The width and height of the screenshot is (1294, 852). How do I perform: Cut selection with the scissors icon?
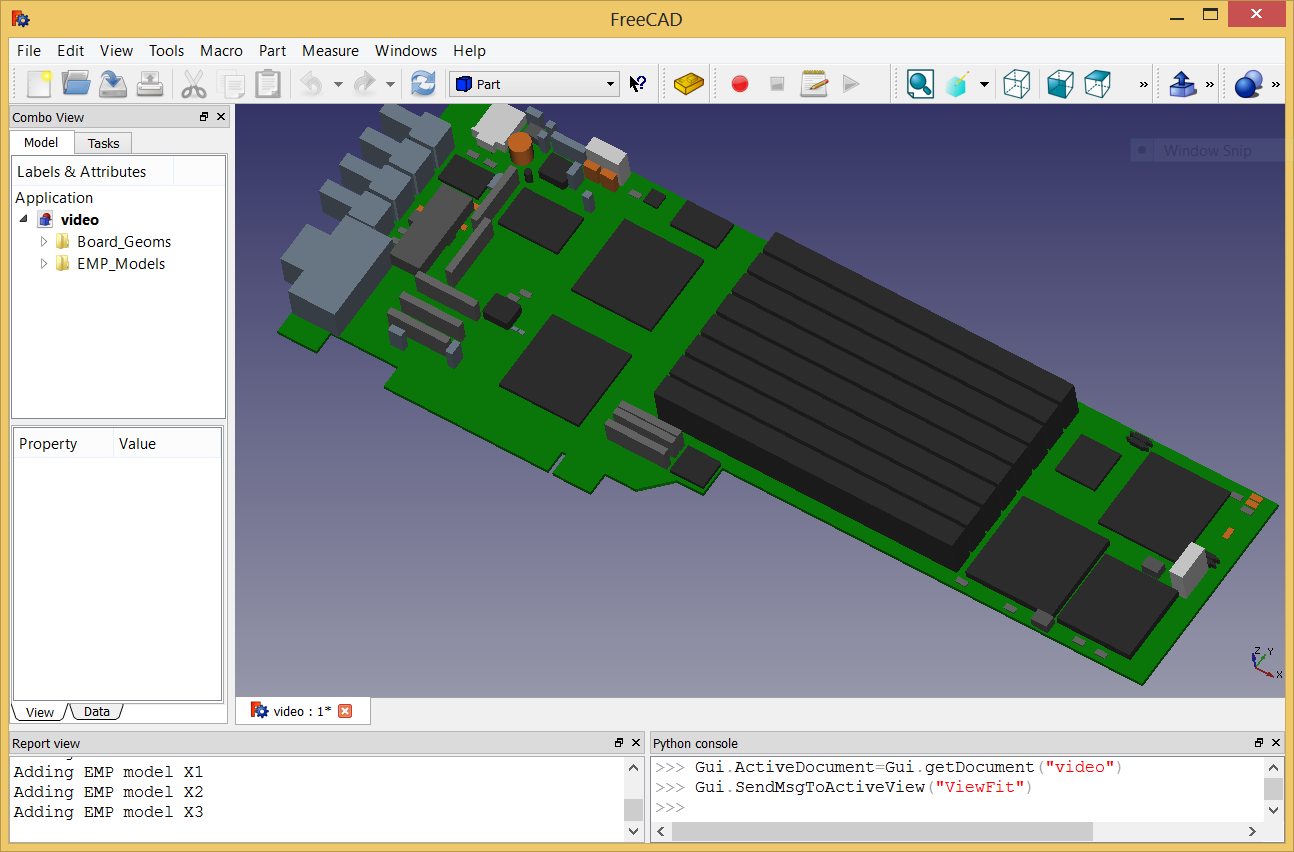(193, 84)
